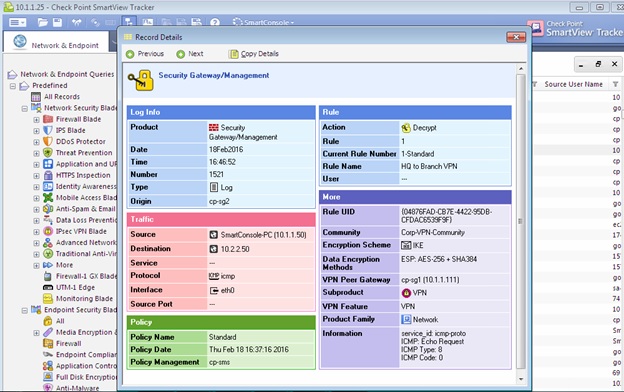Select Firewall-1 GX Blade icon

[x=48, y=276]
